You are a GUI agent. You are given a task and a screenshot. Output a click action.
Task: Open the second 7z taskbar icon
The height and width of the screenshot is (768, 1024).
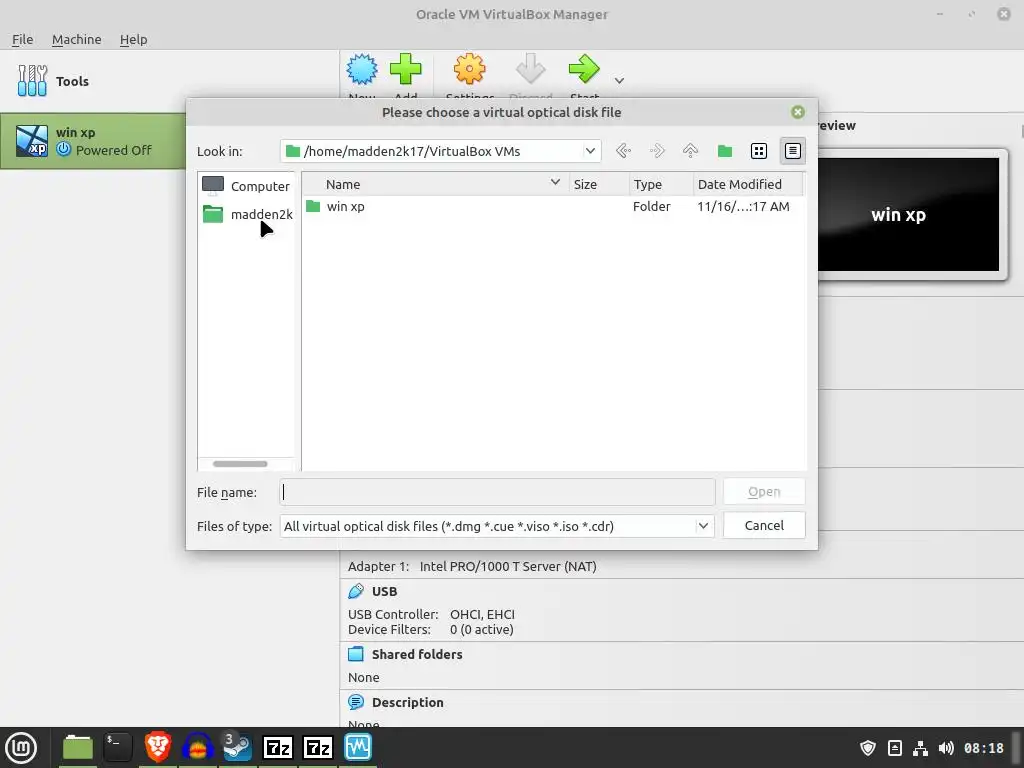318,747
